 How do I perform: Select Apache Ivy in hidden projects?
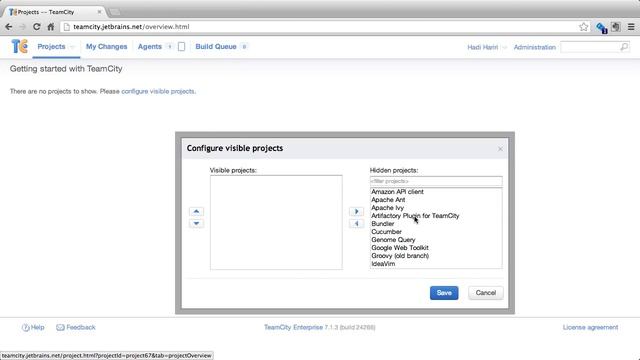click(x=387, y=208)
